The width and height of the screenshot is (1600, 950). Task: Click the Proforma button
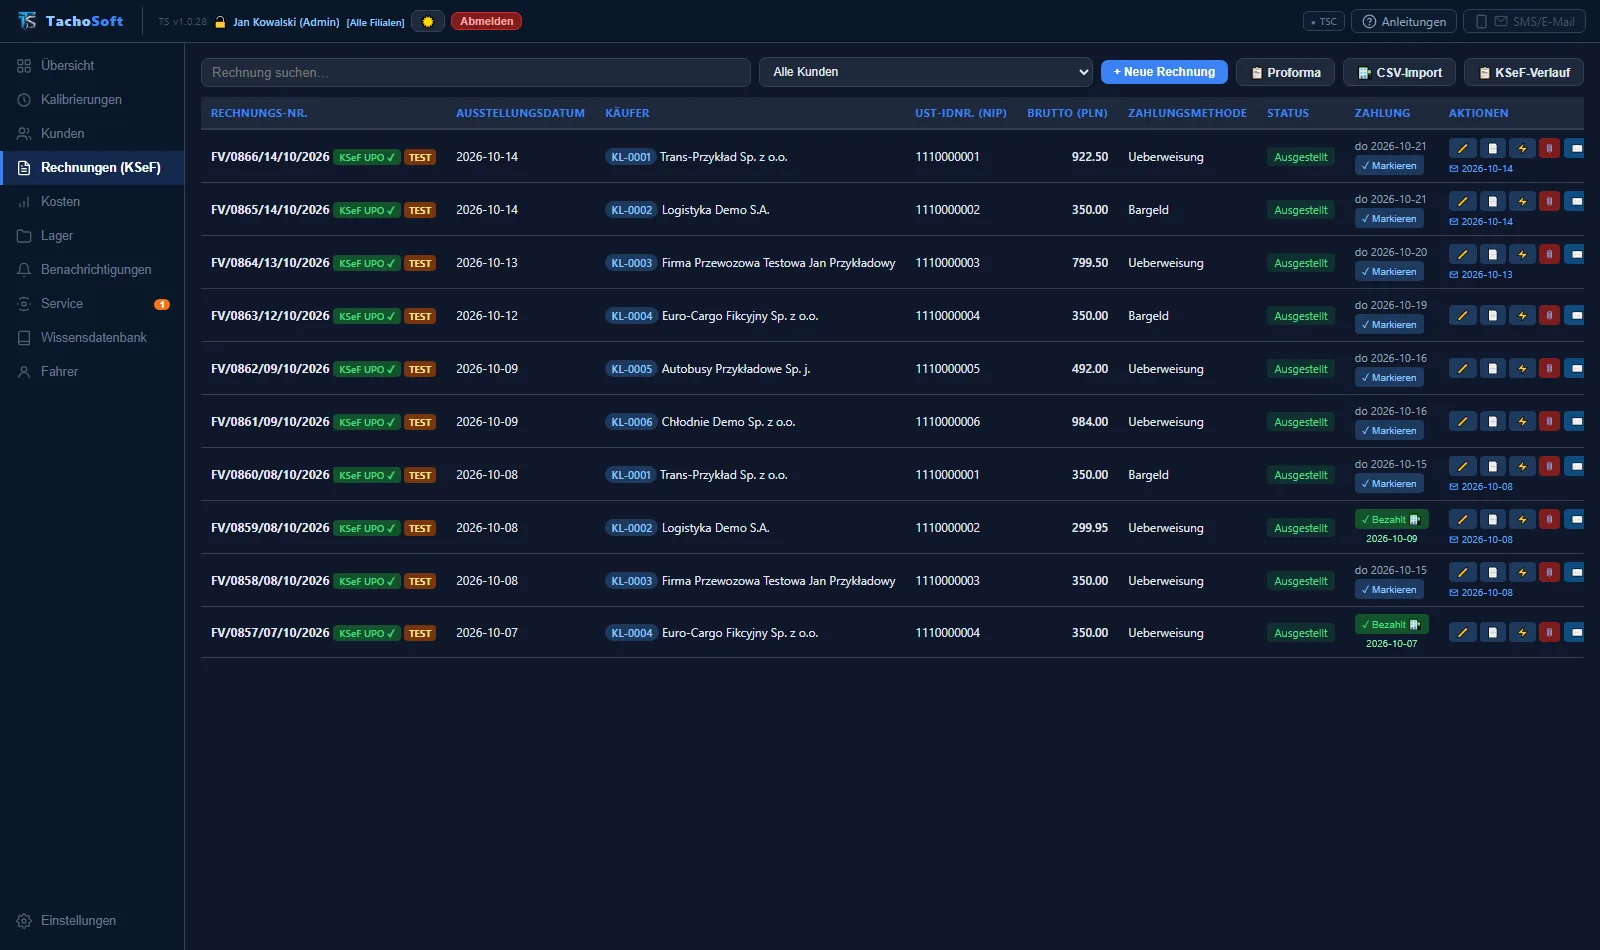pos(1285,72)
